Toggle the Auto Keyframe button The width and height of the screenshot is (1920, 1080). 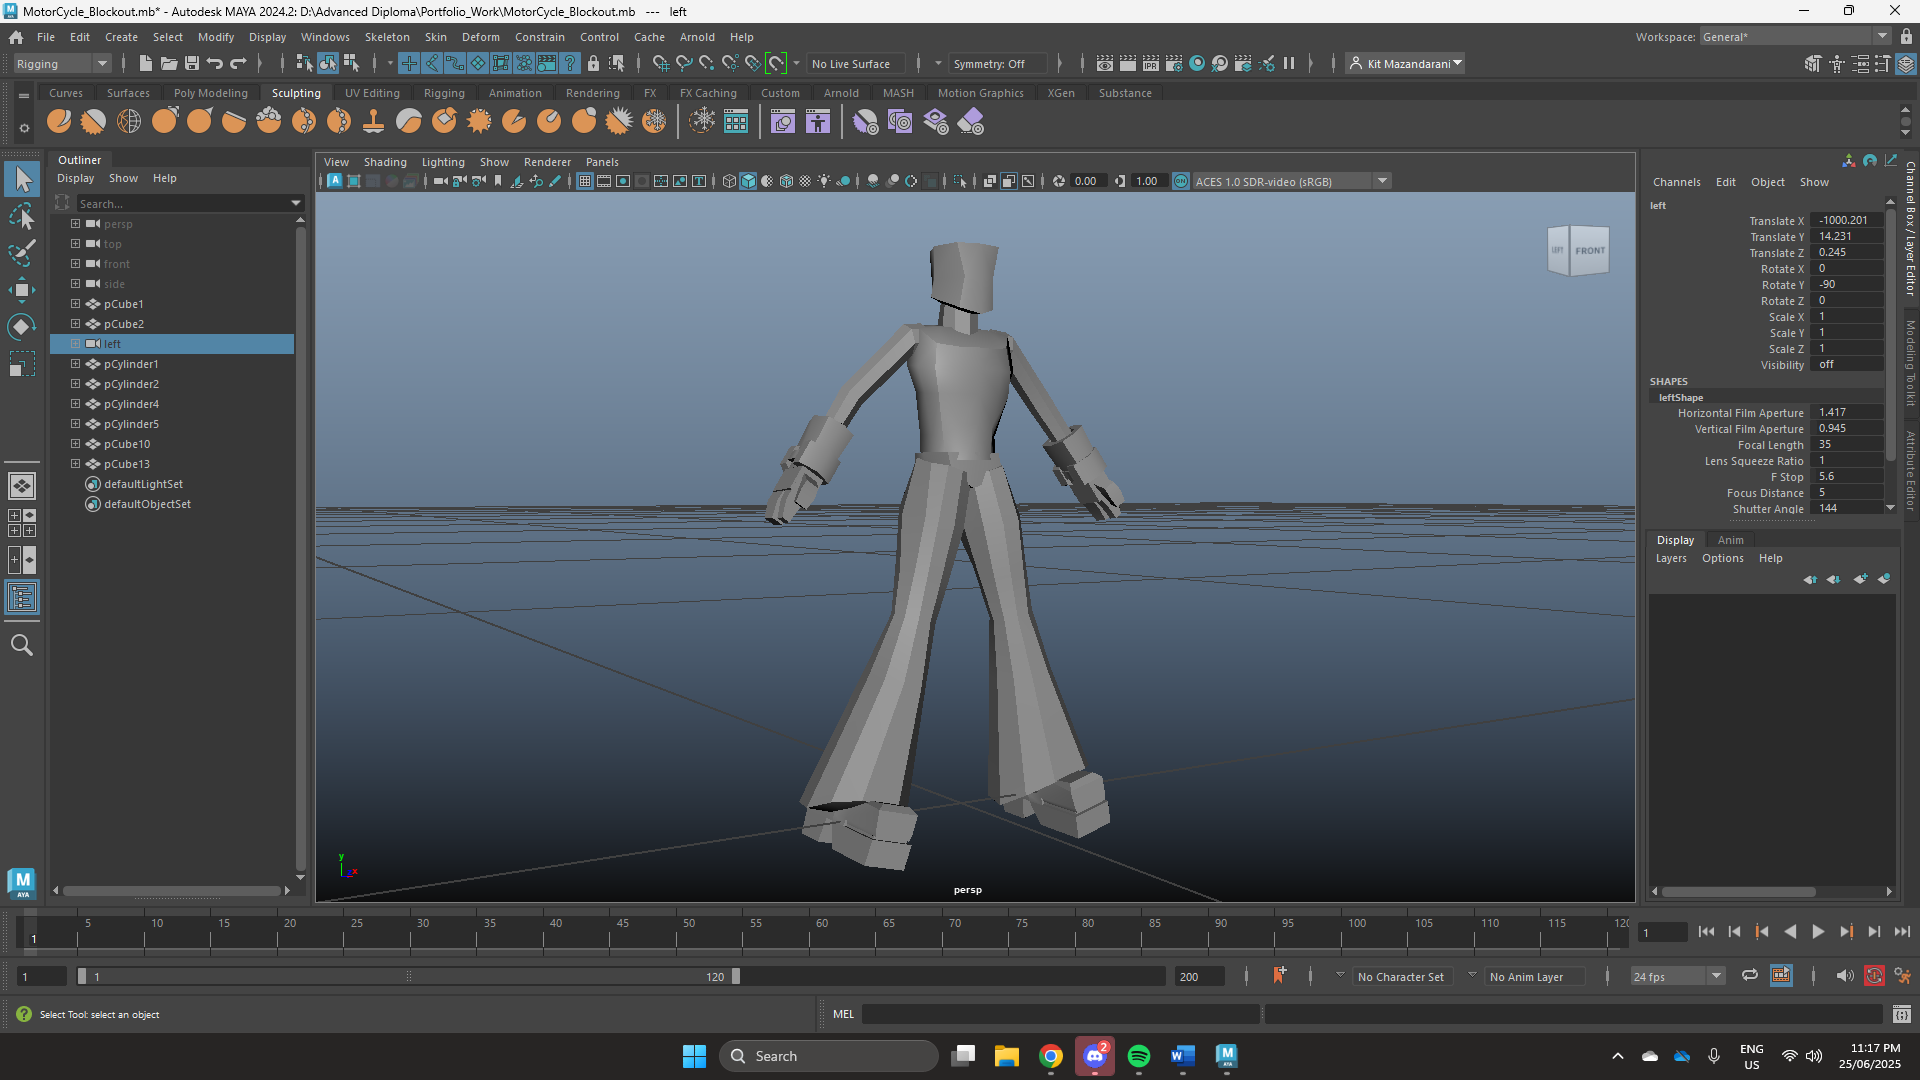pos(1874,976)
